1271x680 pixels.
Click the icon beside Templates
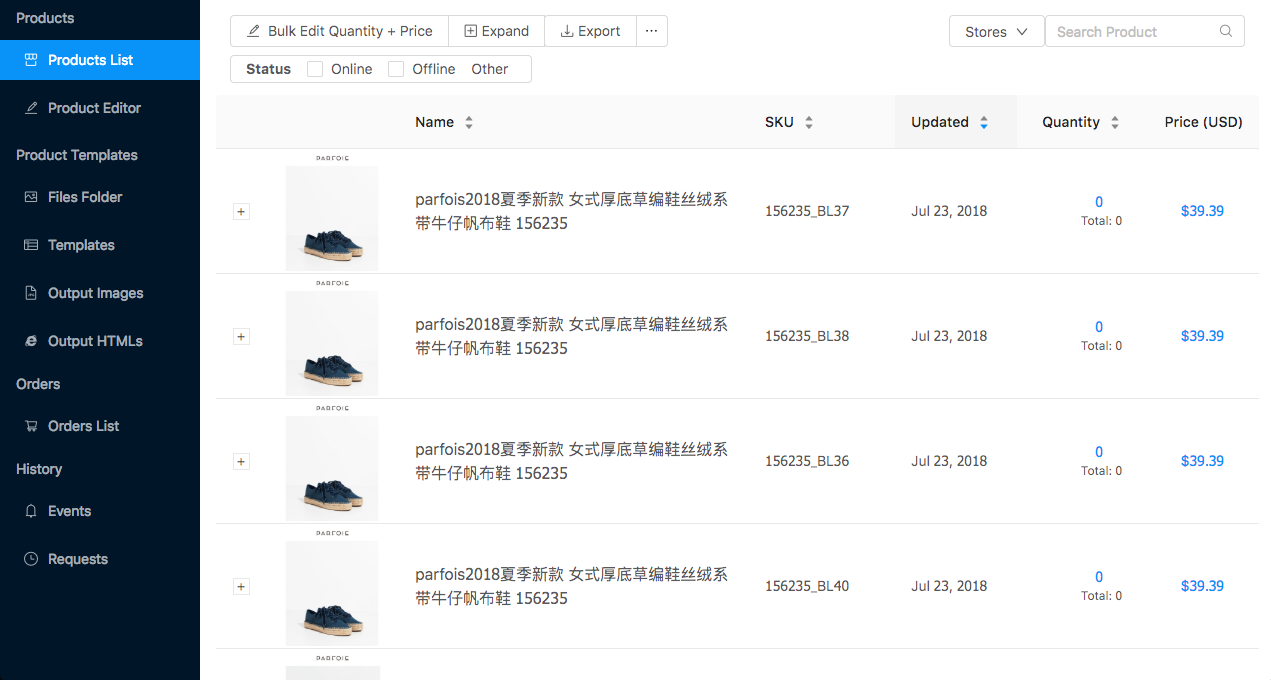click(31, 245)
